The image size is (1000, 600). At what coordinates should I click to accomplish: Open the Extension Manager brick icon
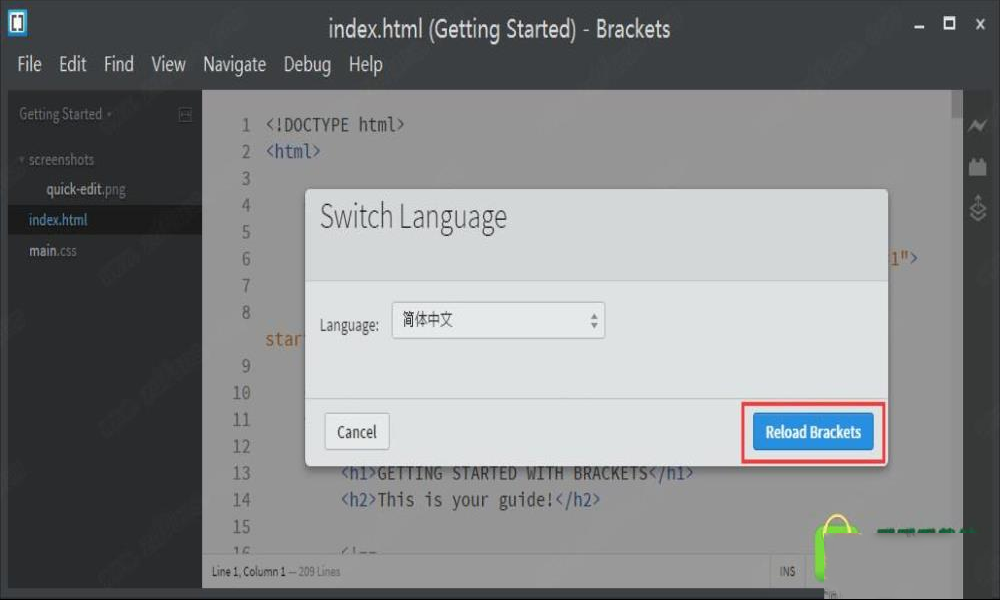coord(977,167)
